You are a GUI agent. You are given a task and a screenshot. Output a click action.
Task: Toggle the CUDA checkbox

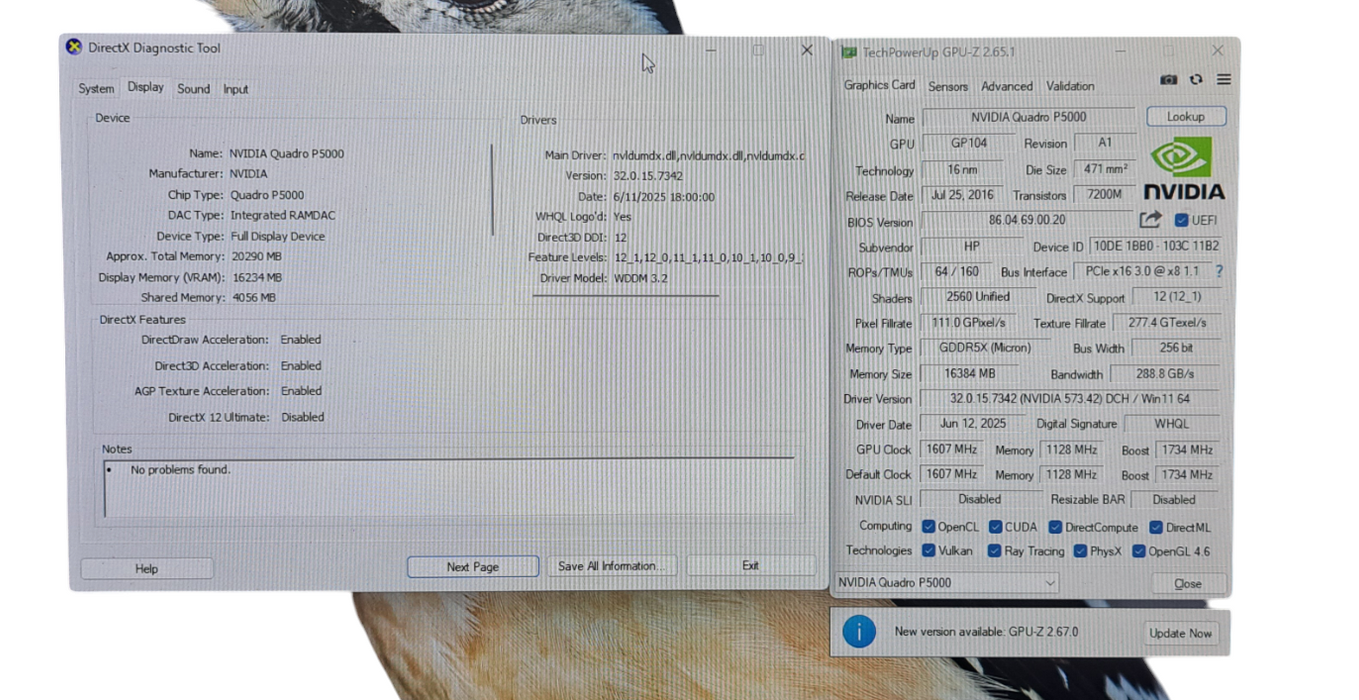coord(995,527)
